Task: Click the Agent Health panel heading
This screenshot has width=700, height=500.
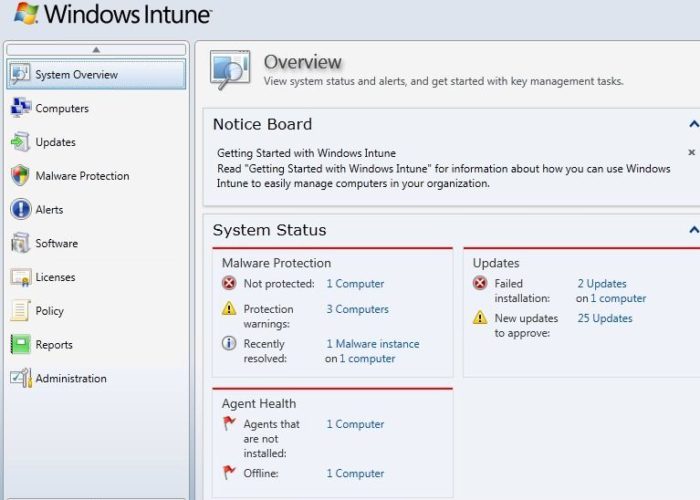Action: (x=259, y=404)
